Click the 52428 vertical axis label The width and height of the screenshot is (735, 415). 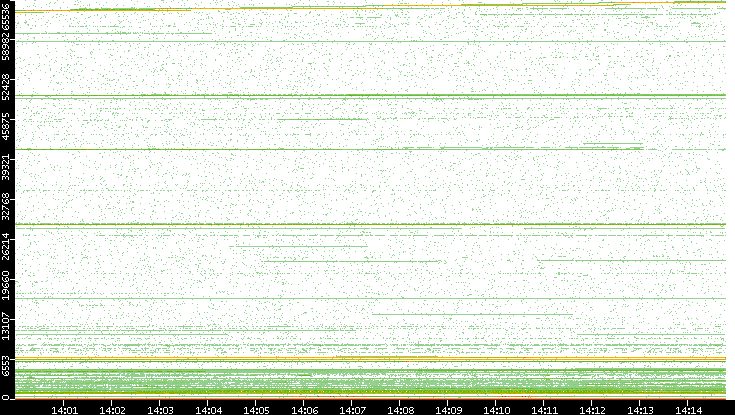pyautogui.click(x=5, y=87)
